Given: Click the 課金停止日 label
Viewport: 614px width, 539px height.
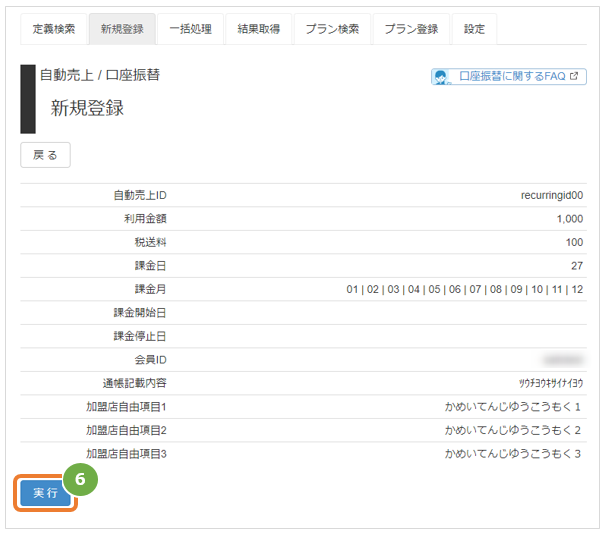Looking at the screenshot, I should (x=140, y=336).
